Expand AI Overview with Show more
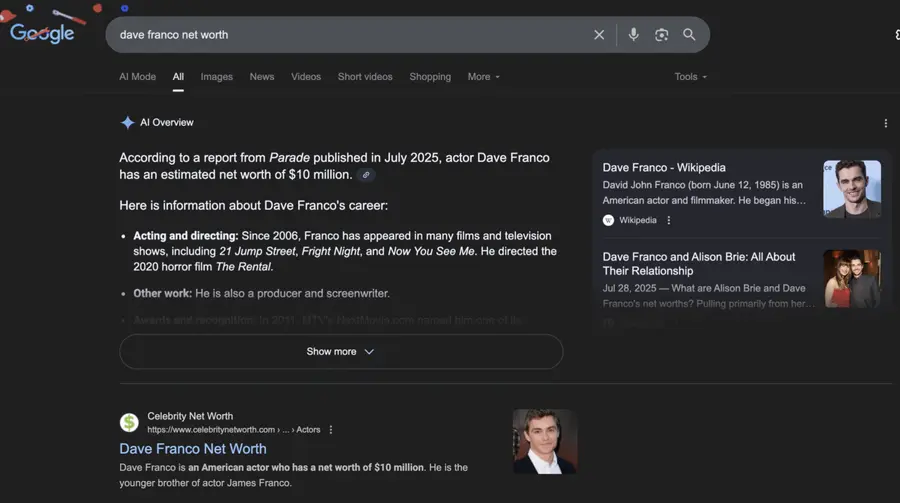This screenshot has height=503, width=900. [x=340, y=352]
